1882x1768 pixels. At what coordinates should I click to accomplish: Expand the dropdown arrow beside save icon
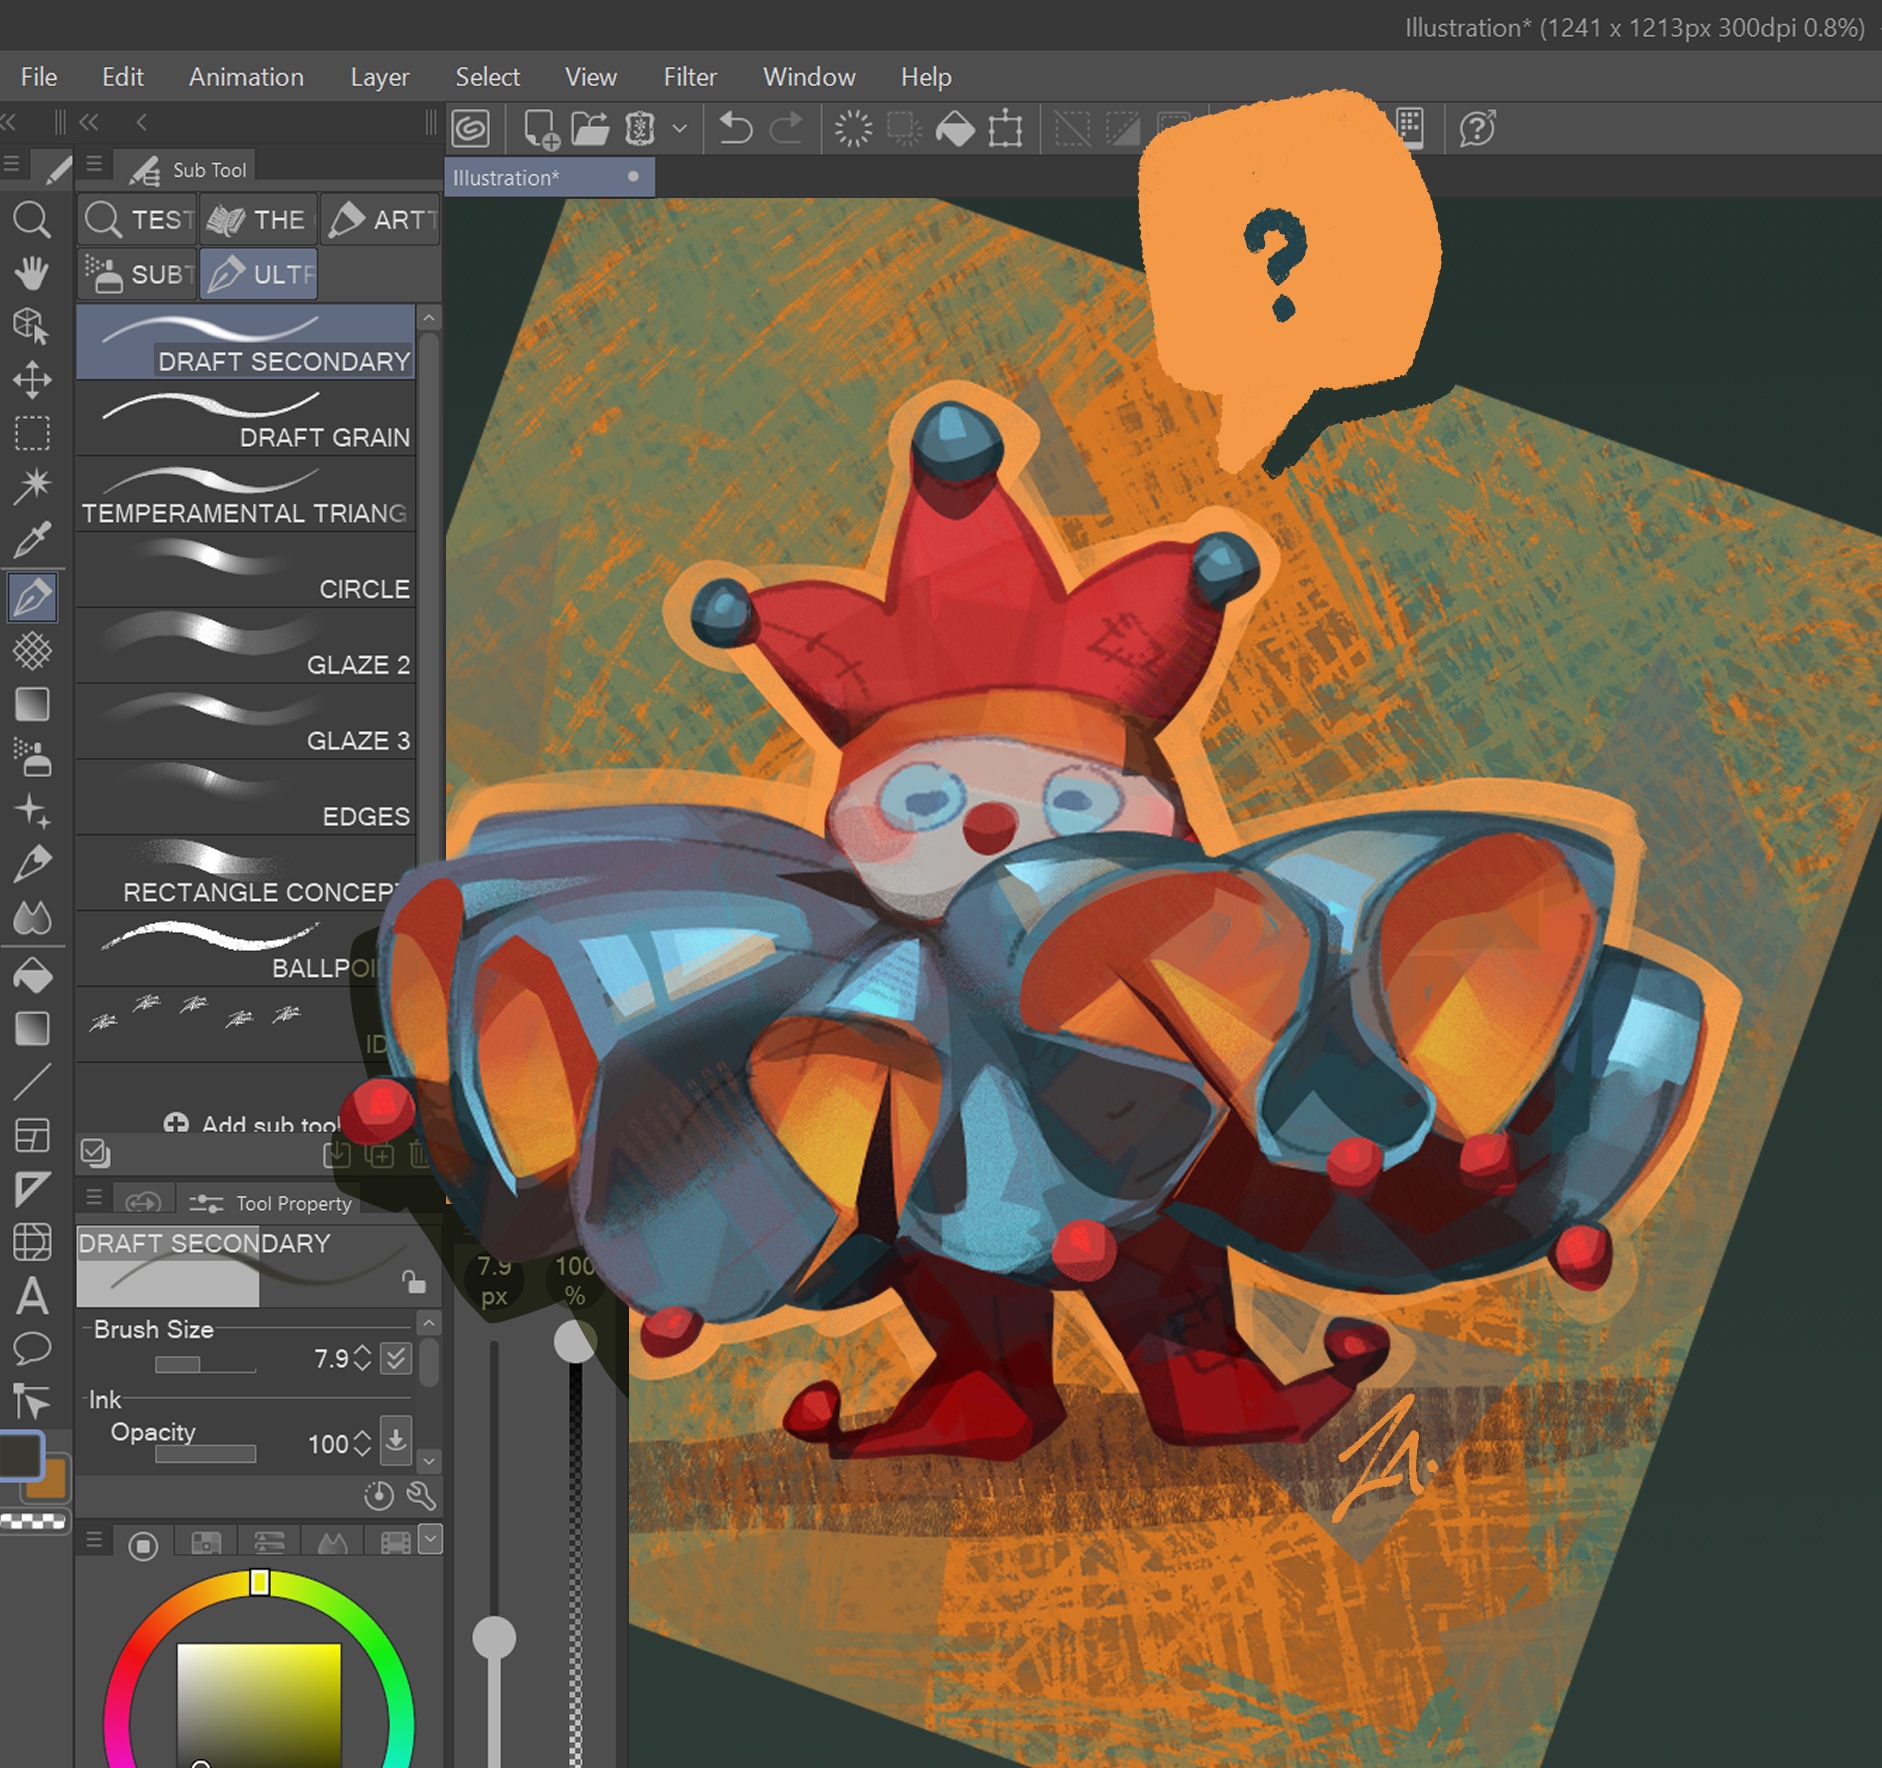coord(680,129)
